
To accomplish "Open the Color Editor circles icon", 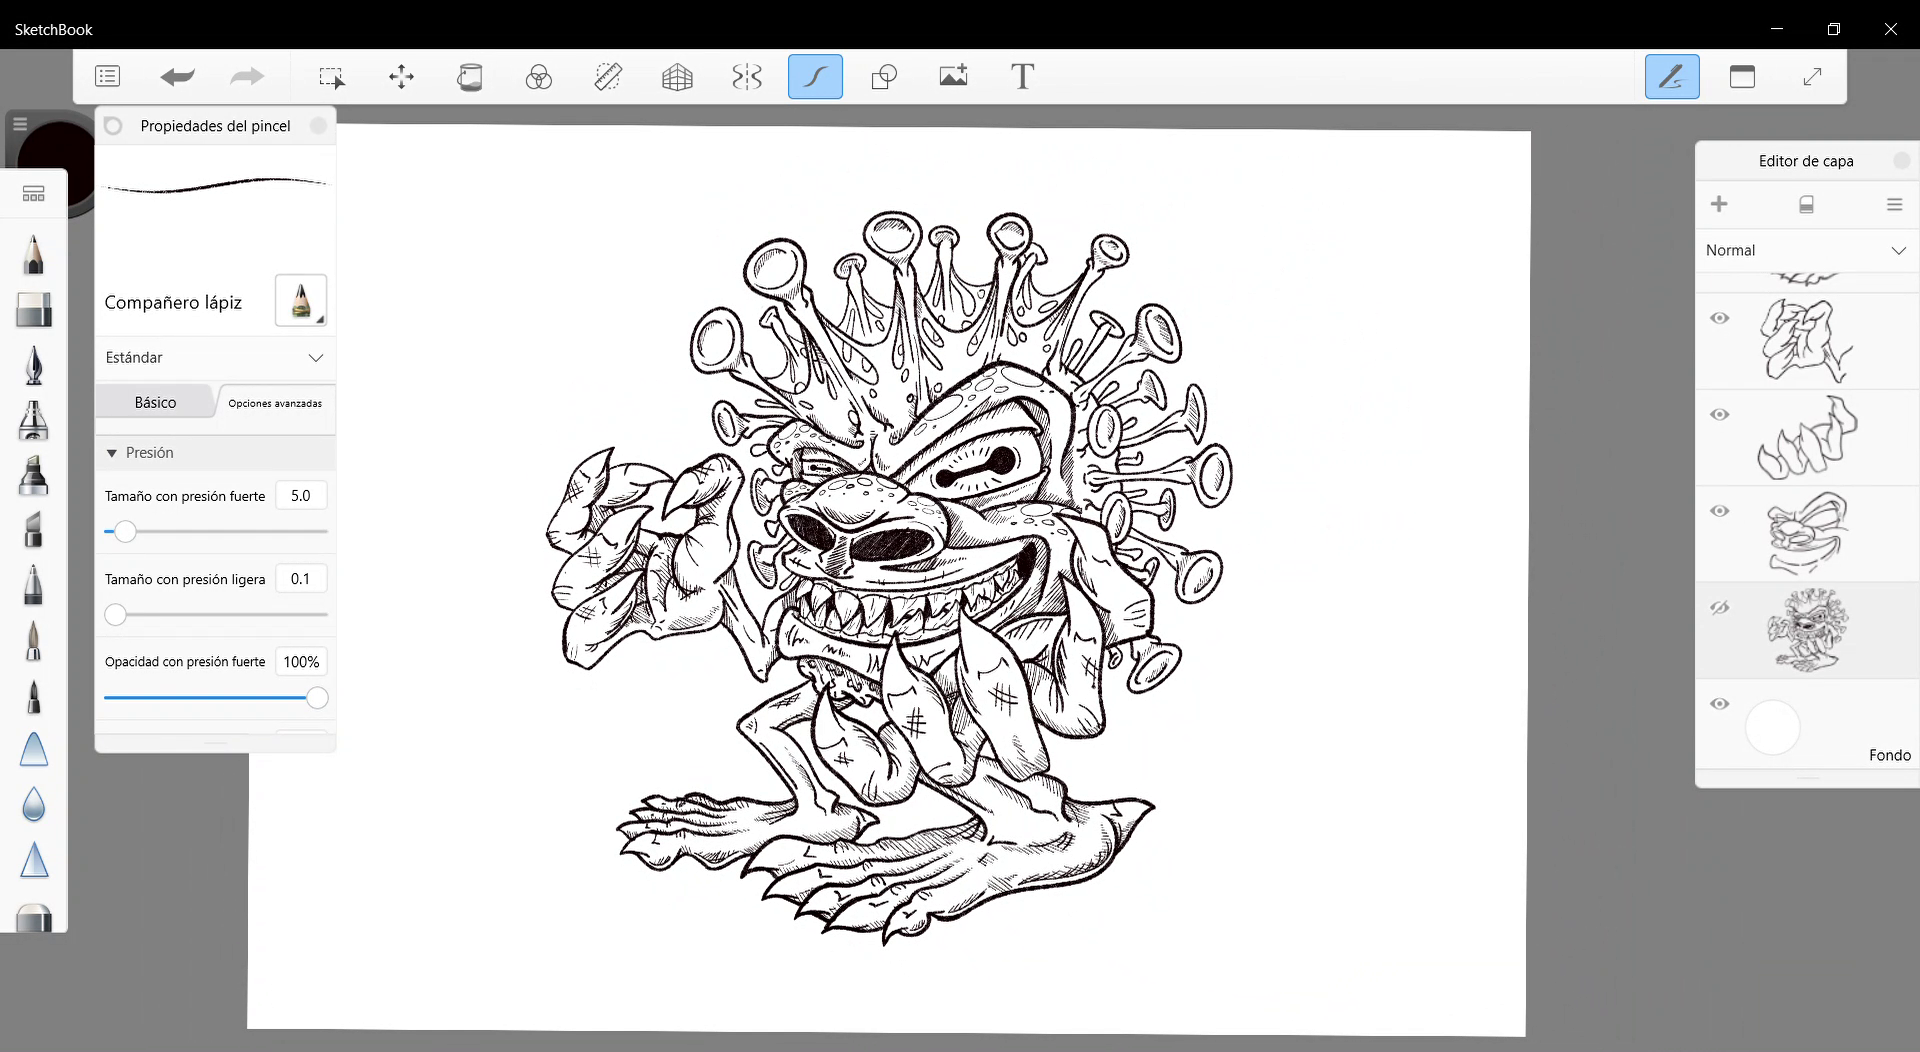I will [538, 77].
